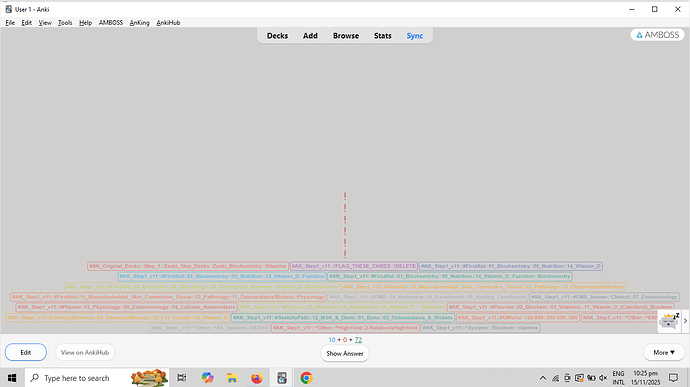690x387 pixels.
Task: Open File Explorer from the taskbar
Action: click(x=232, y=378)
